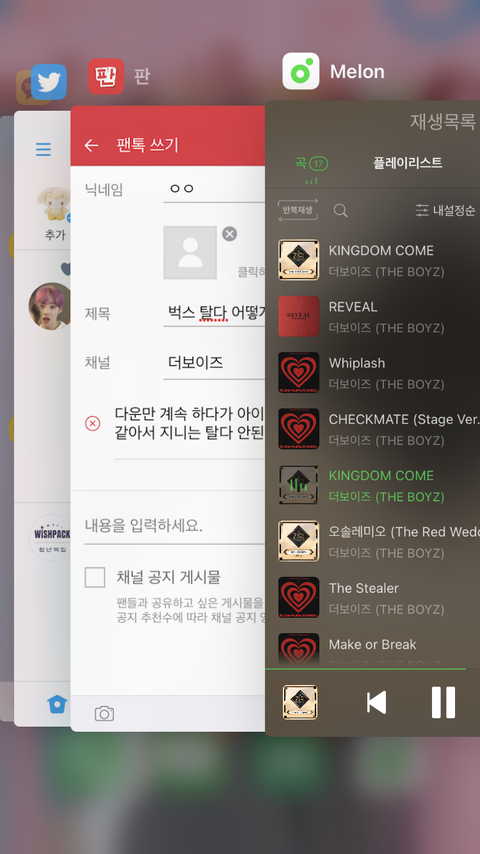Select the 곡 17 songs tab
Viewport: 480px width, 854px height.
312,163
